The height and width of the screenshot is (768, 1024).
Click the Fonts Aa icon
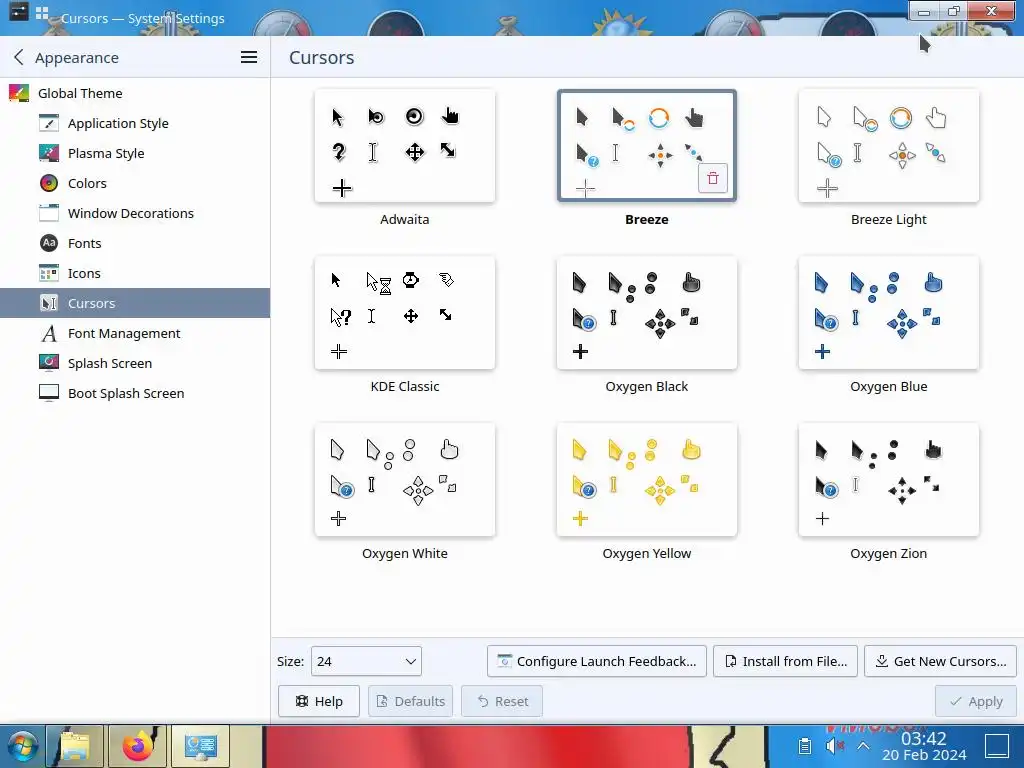[x=49, y=244]
